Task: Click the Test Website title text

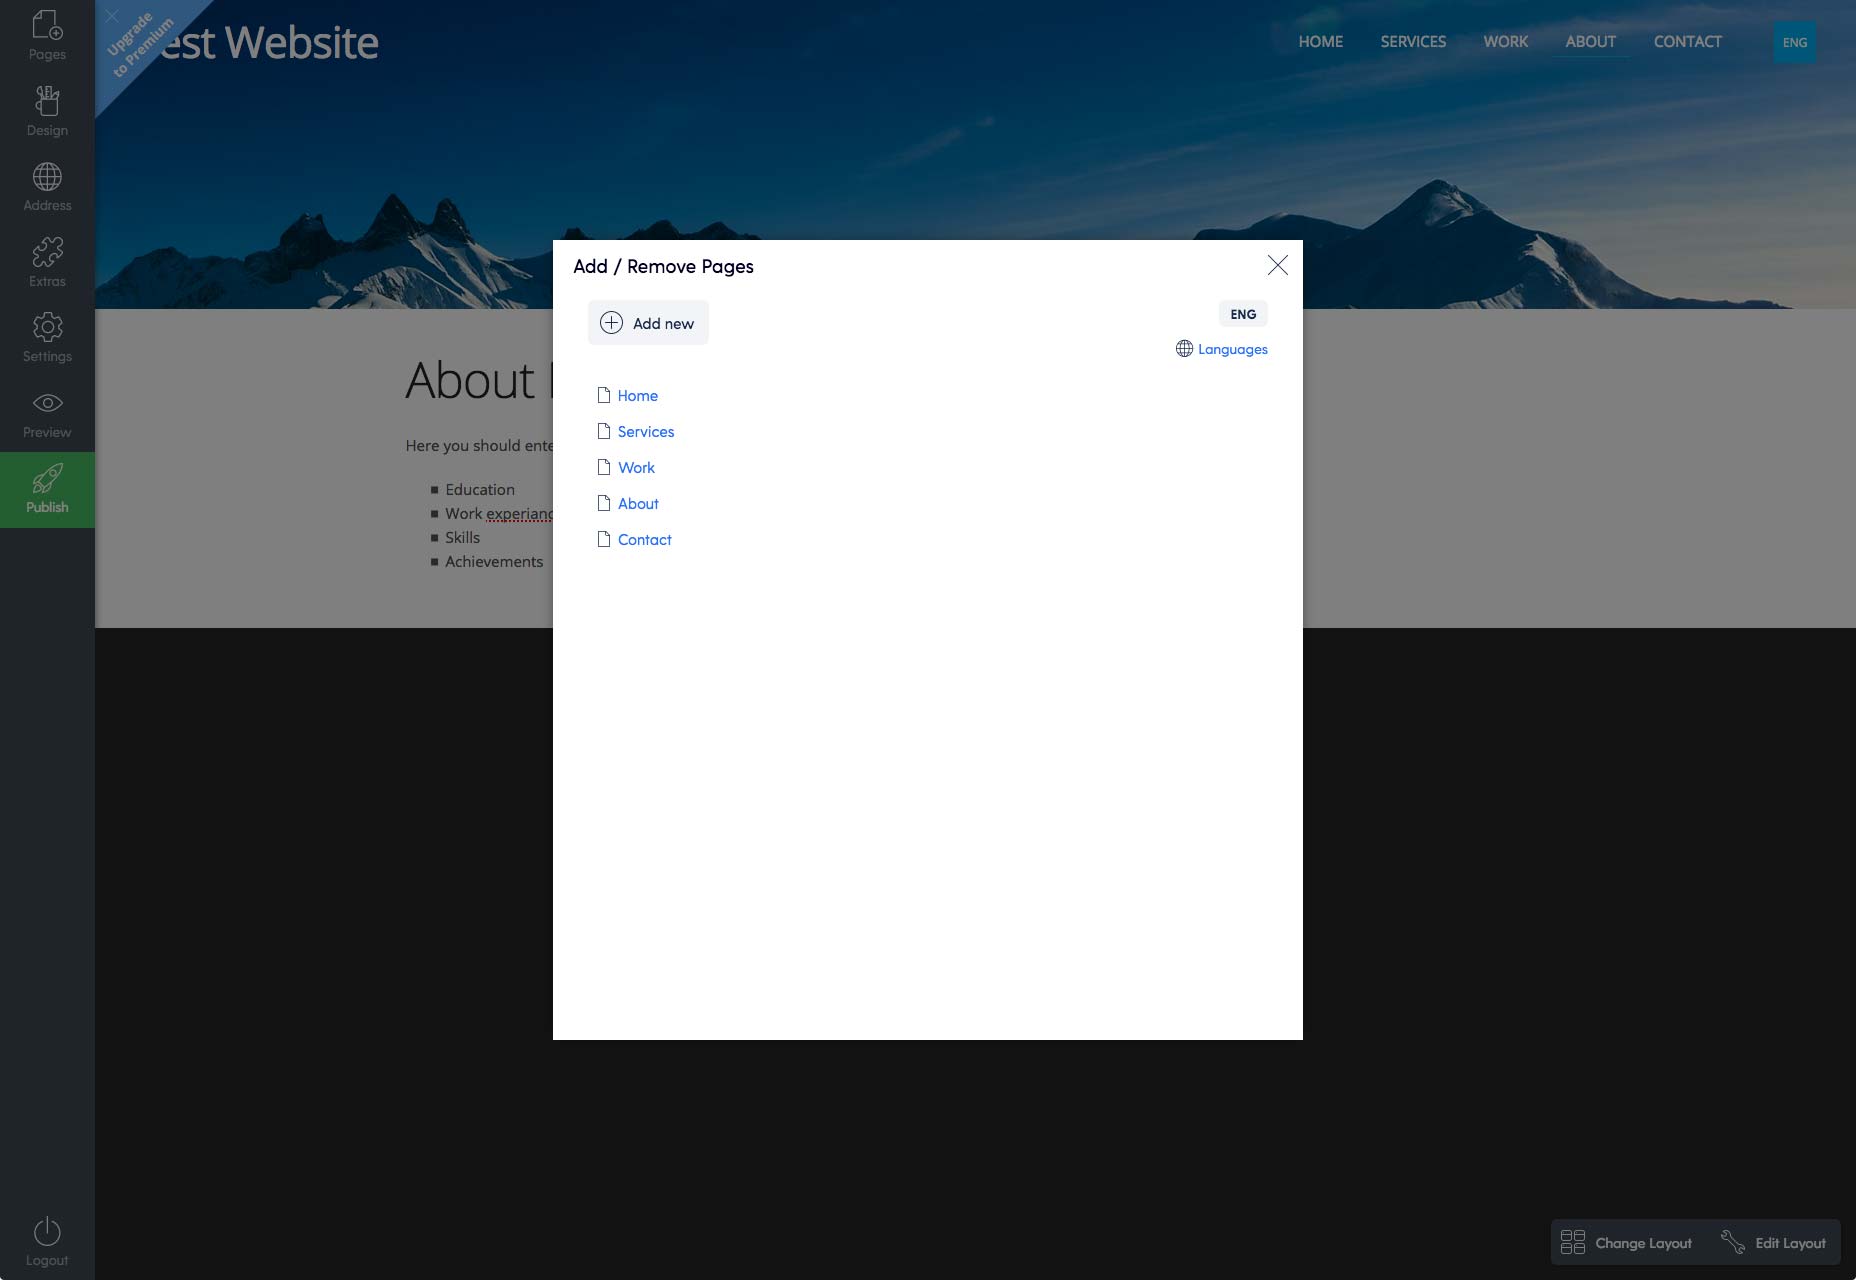Action: coord(268,43)
